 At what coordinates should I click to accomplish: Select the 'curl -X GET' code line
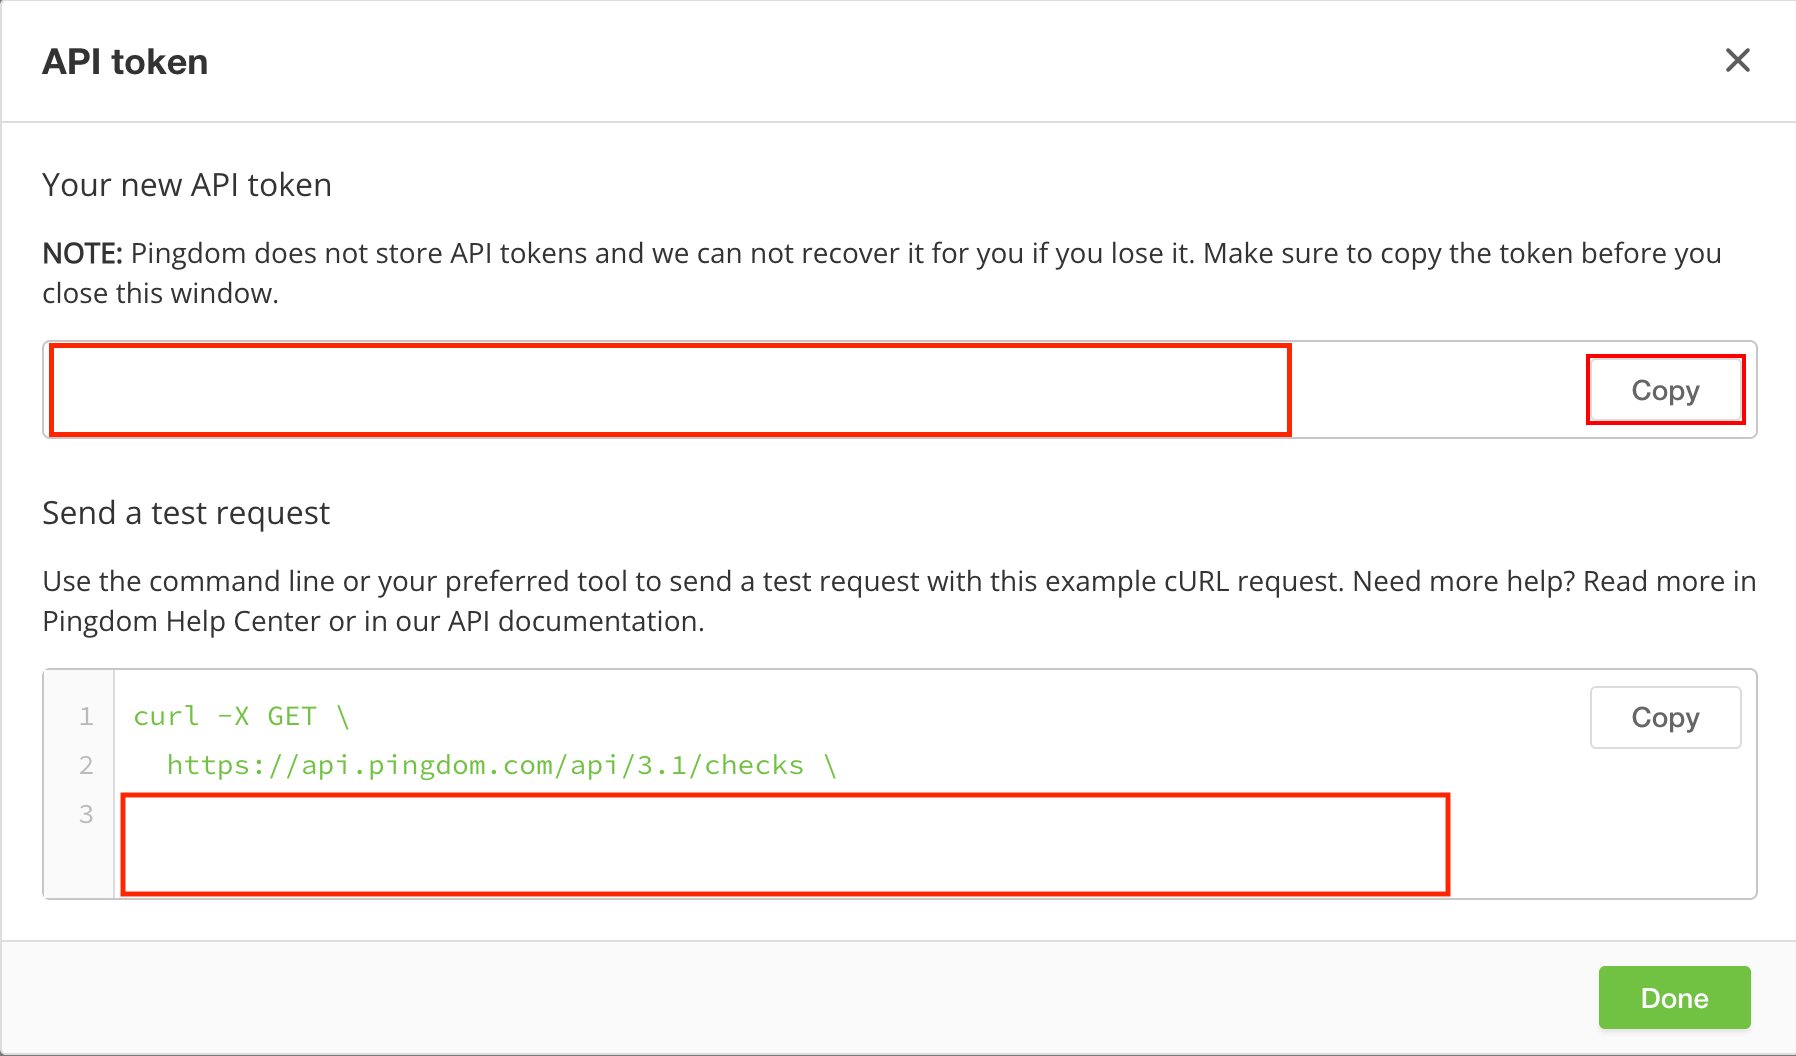(241, 716)
